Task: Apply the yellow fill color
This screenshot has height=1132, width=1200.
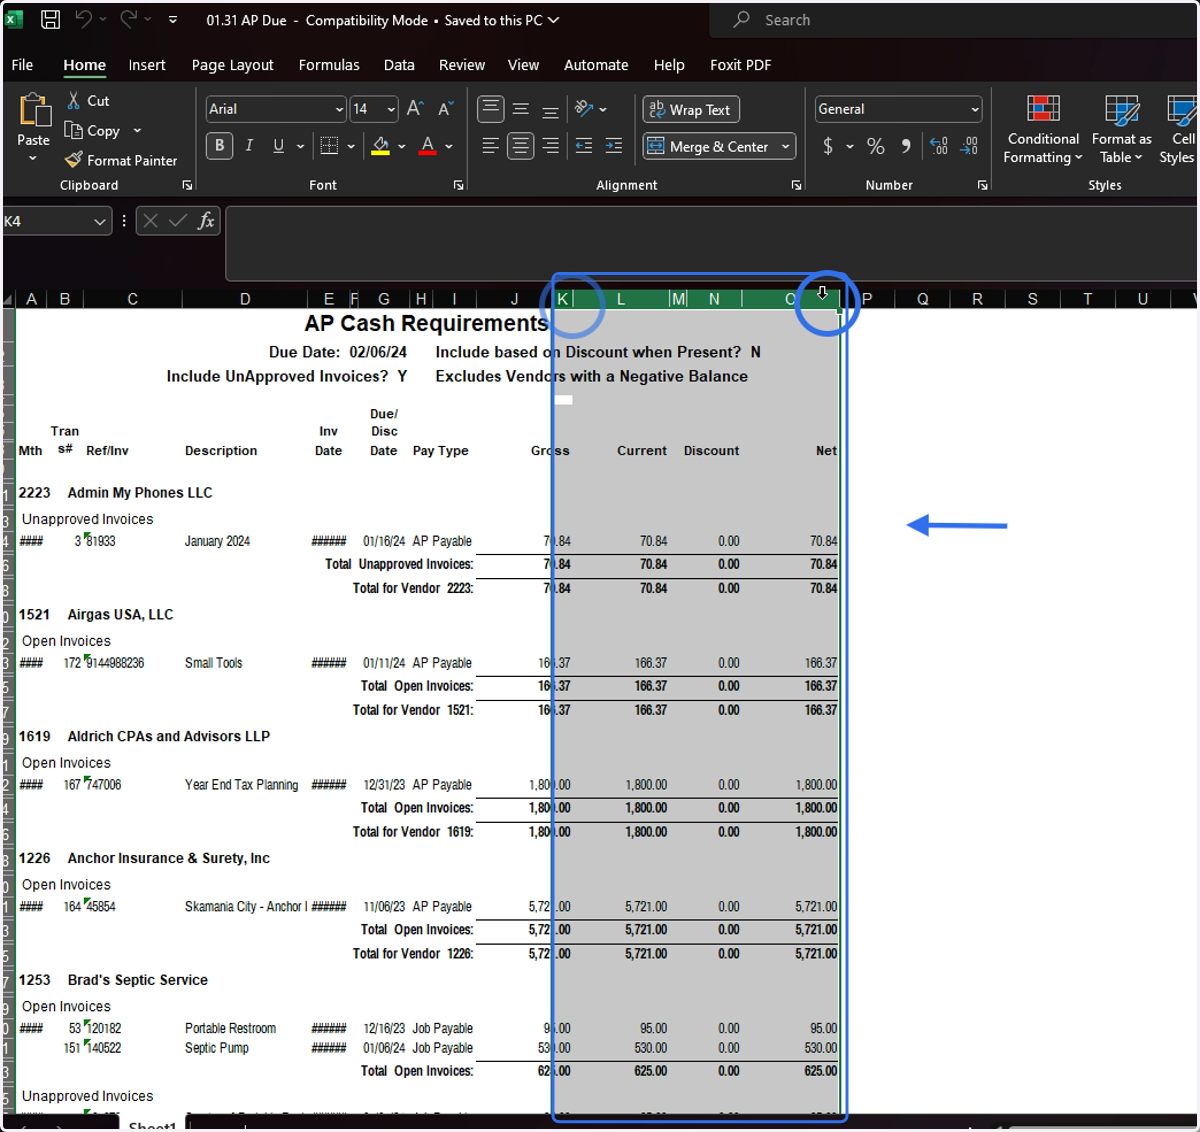Action: (x=380, y=146)
